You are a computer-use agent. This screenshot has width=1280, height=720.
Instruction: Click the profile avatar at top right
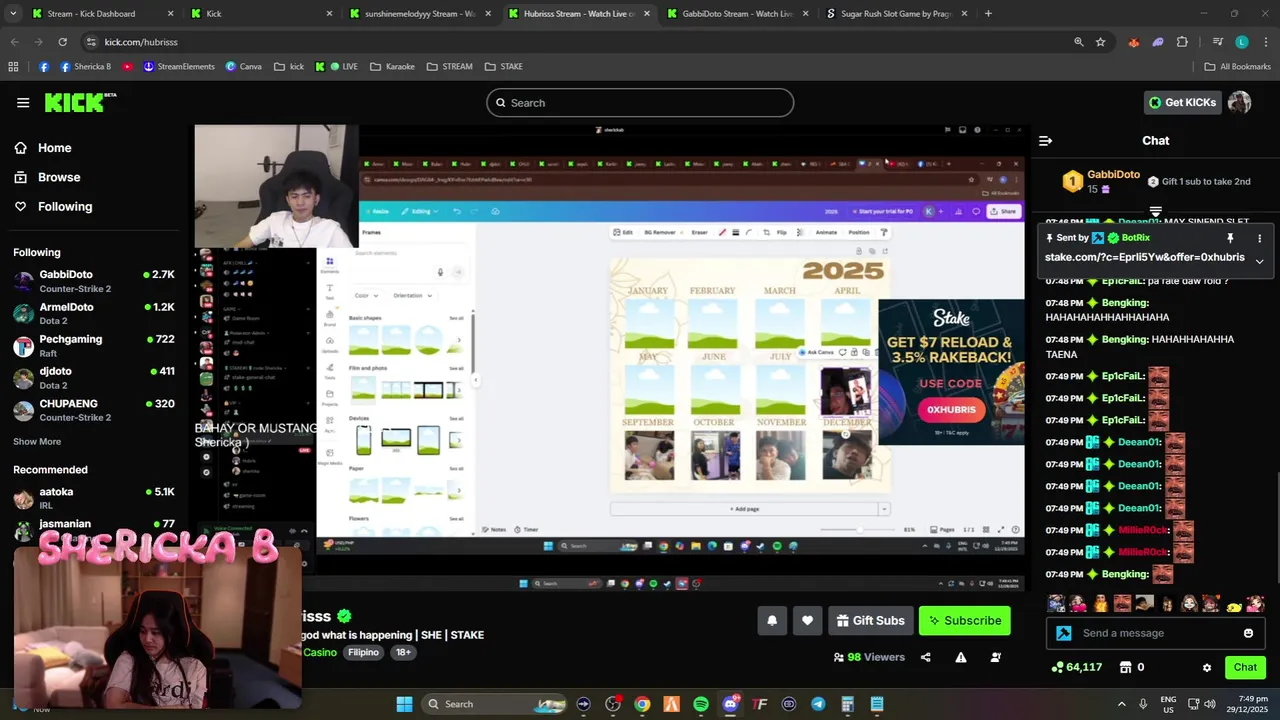pos(1240,103)
